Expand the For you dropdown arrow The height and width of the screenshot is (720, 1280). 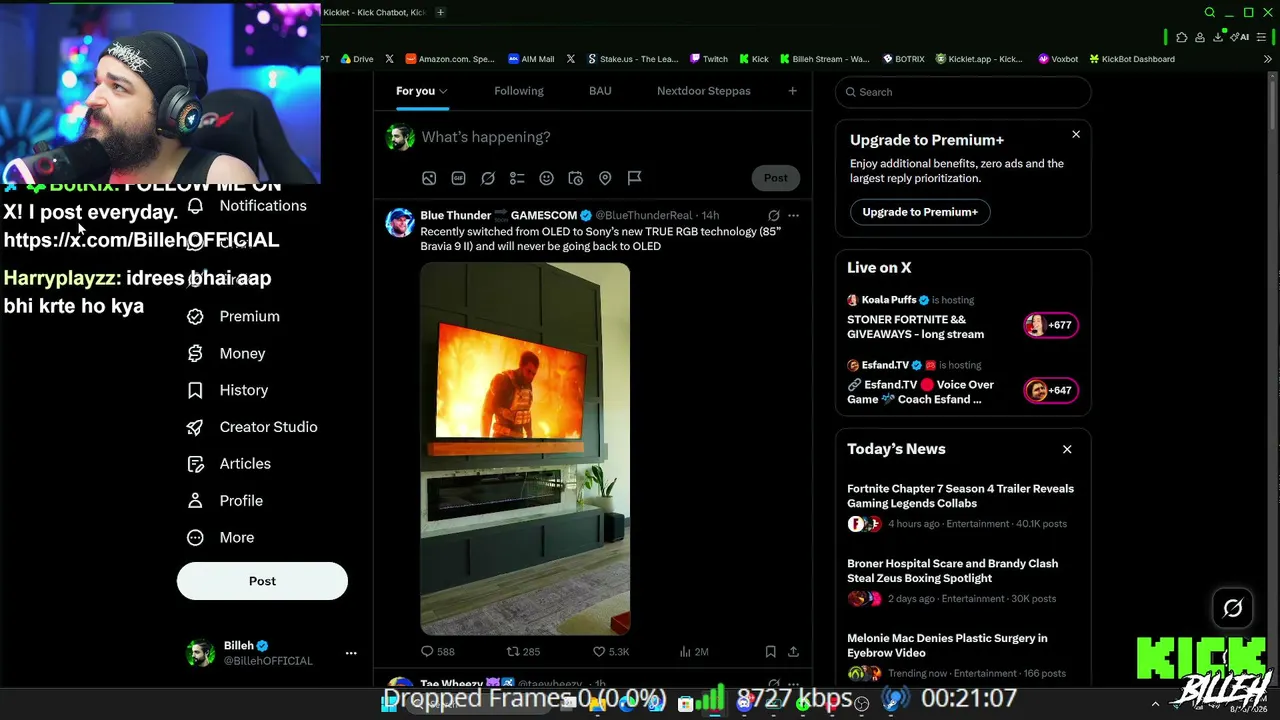[443, 92]
